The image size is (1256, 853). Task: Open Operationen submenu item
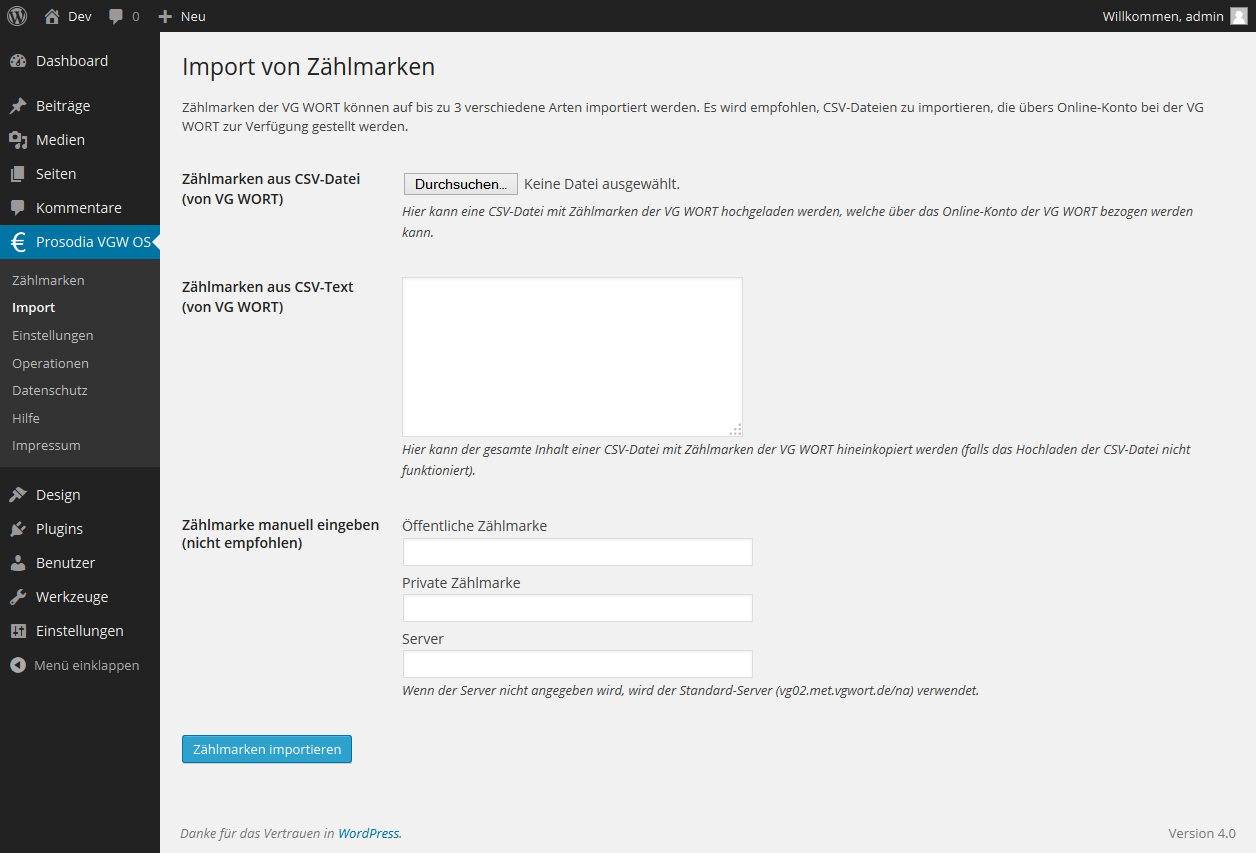point(50,363)
